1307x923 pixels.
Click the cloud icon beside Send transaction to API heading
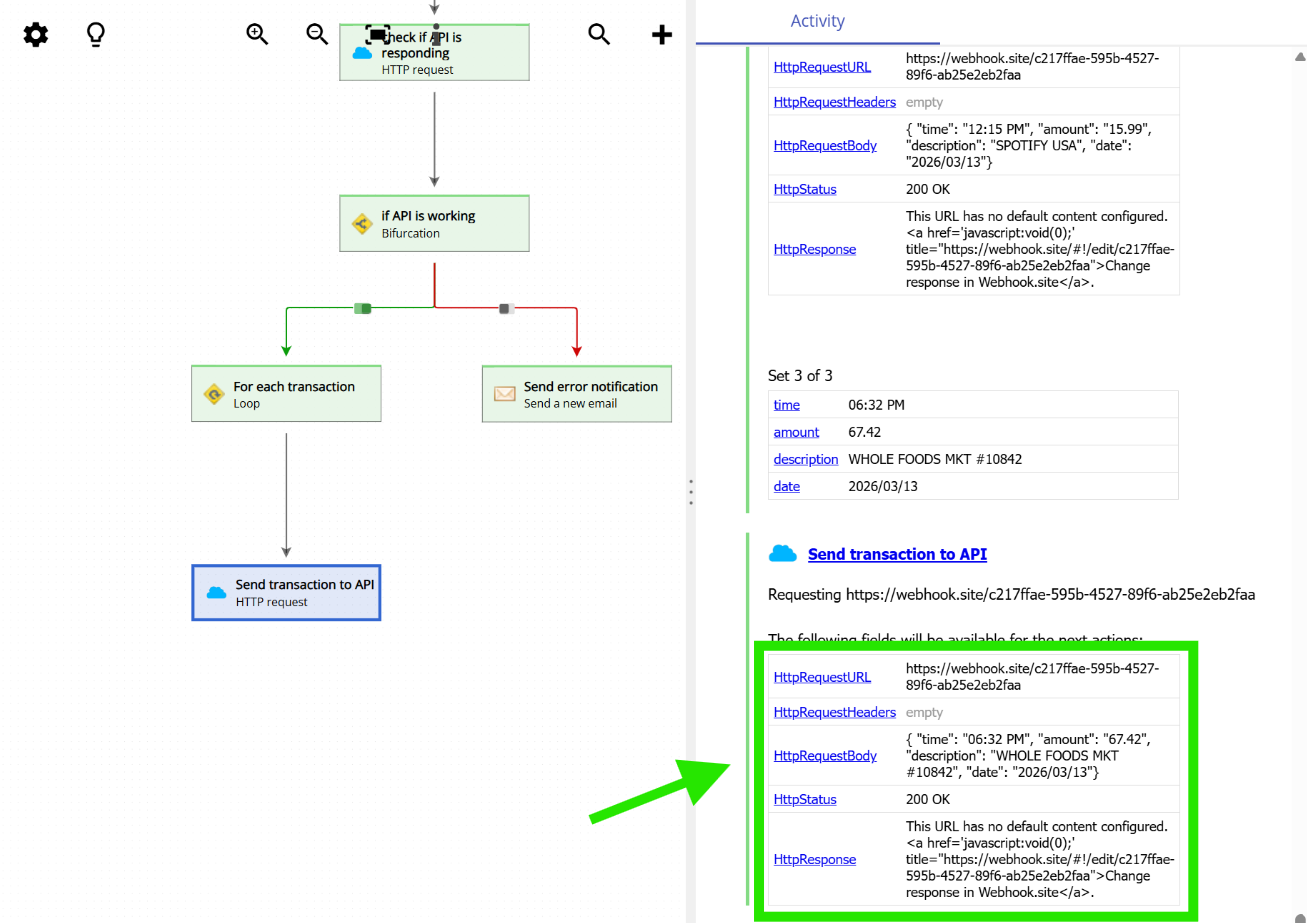783,553
